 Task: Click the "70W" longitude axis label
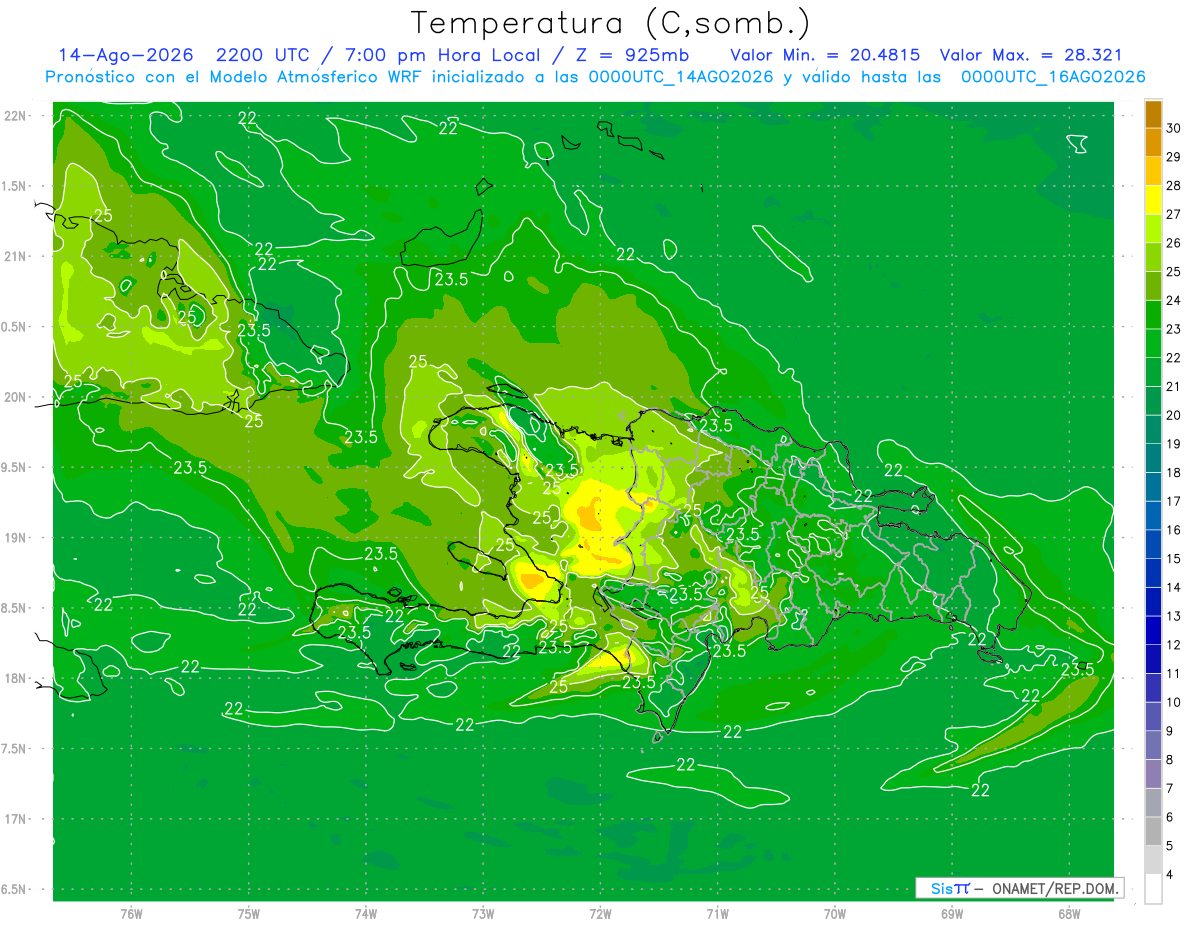coord(835,913)
